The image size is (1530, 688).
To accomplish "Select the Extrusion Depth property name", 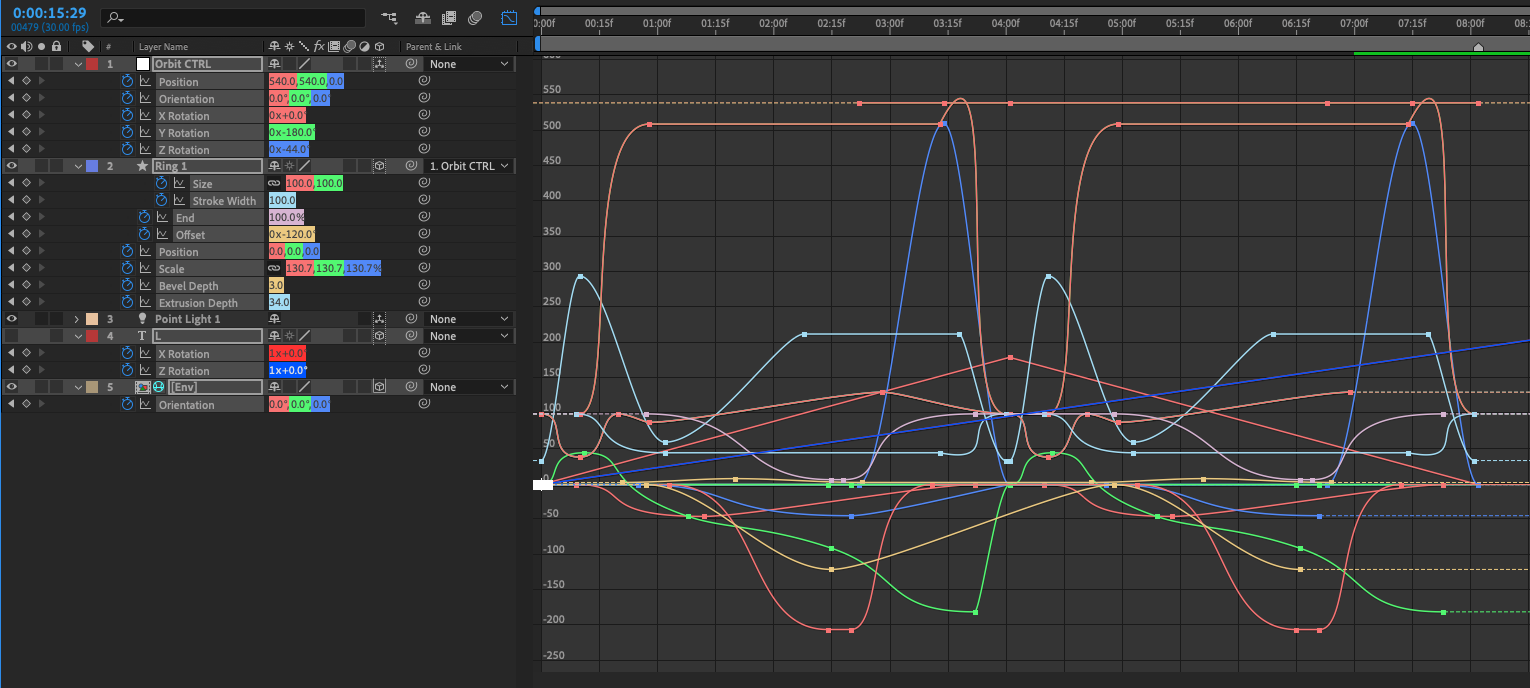I will click(x=198, y=303).
